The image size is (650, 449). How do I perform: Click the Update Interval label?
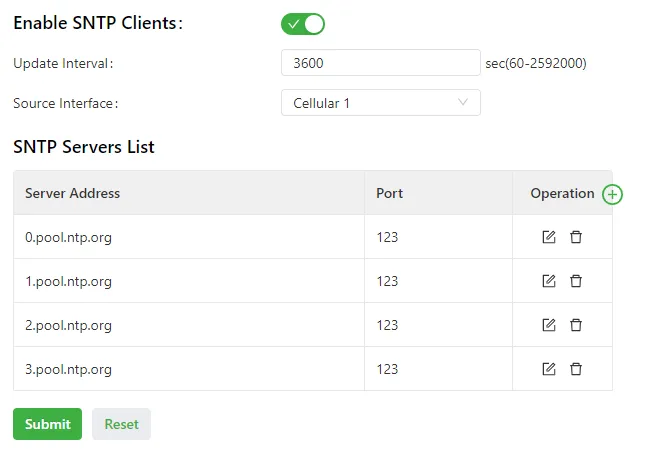63,63
